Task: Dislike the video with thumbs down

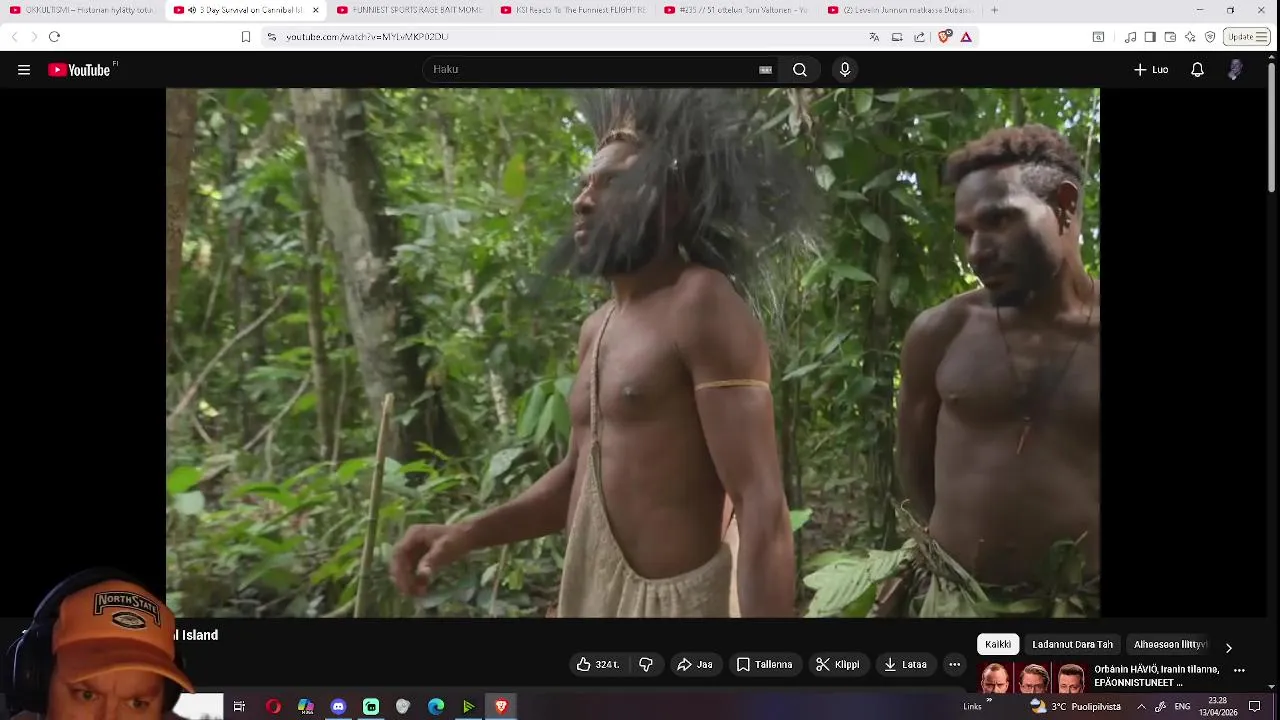Action: point(646,665)
